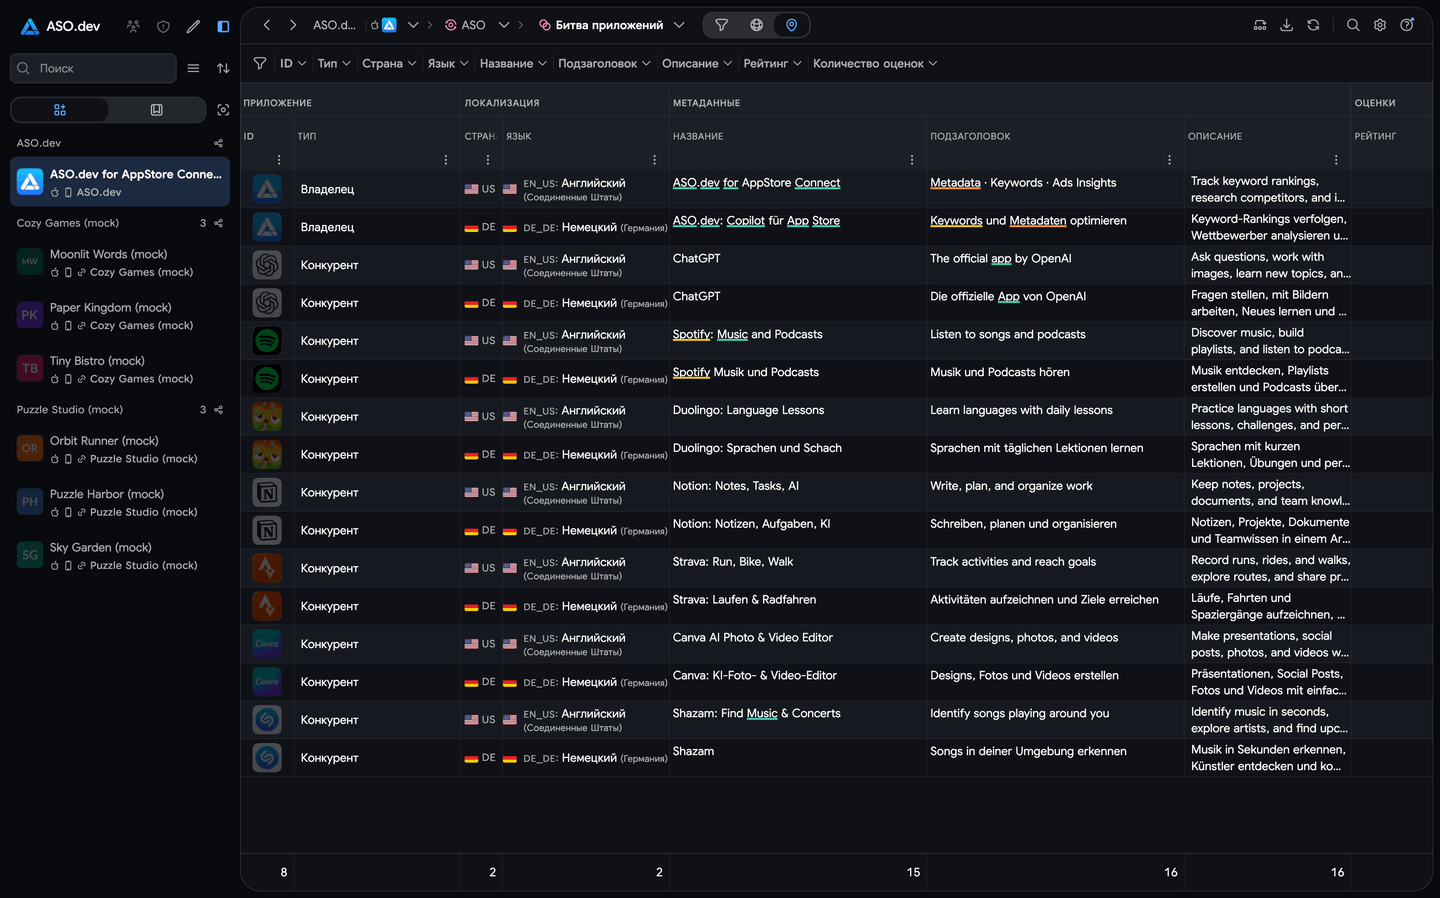This screenshot has height=898, width=1440.
Task: Open the team members icon
Action: tap(133, 26)
